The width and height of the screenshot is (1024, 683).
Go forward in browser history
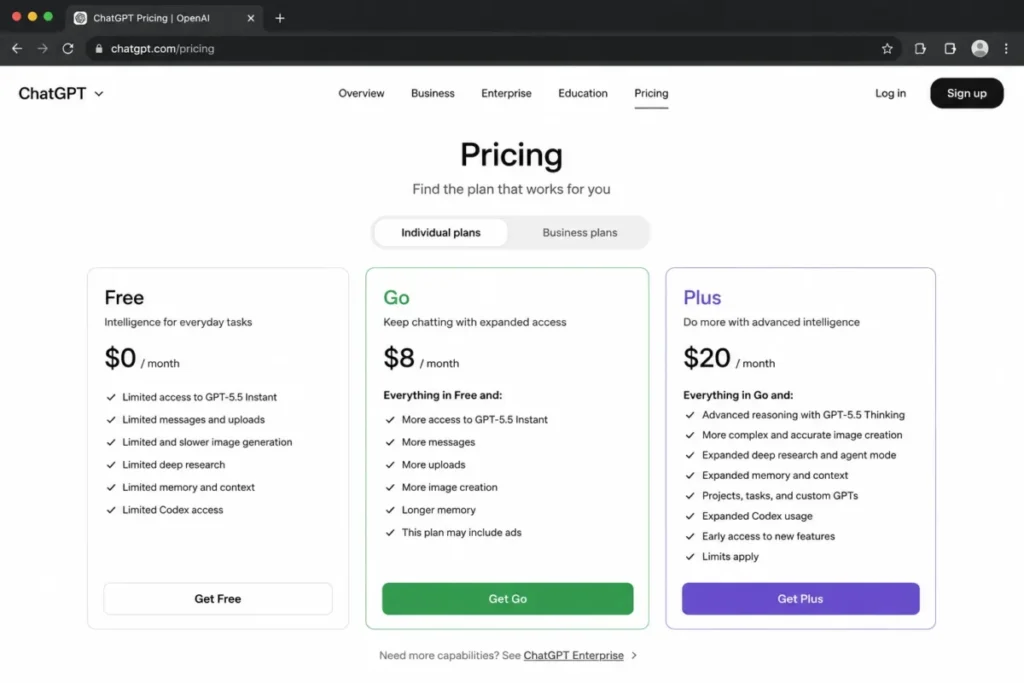click(x=42, y=48)
